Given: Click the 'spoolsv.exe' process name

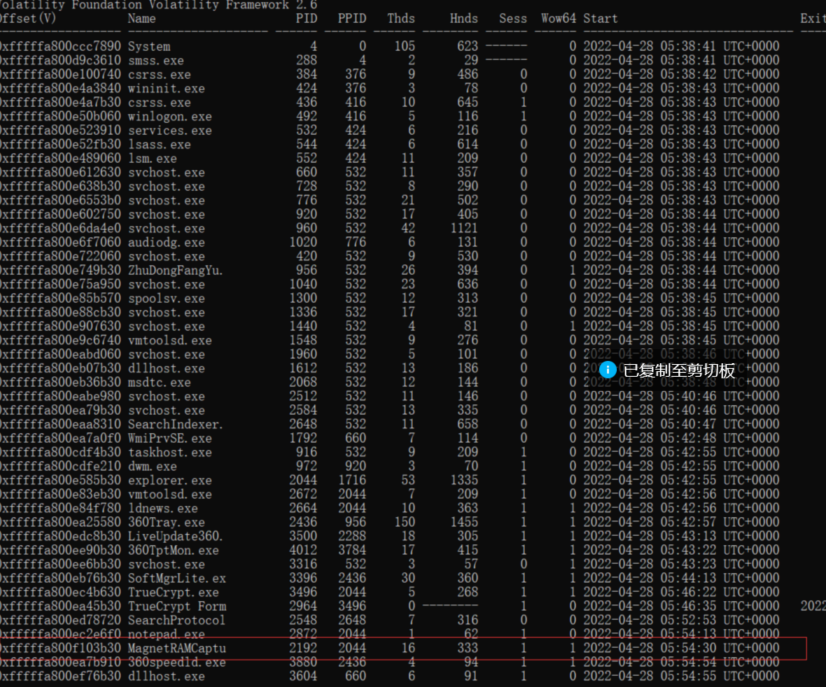Looking at the screenshot, I should [x=166, y=298].
